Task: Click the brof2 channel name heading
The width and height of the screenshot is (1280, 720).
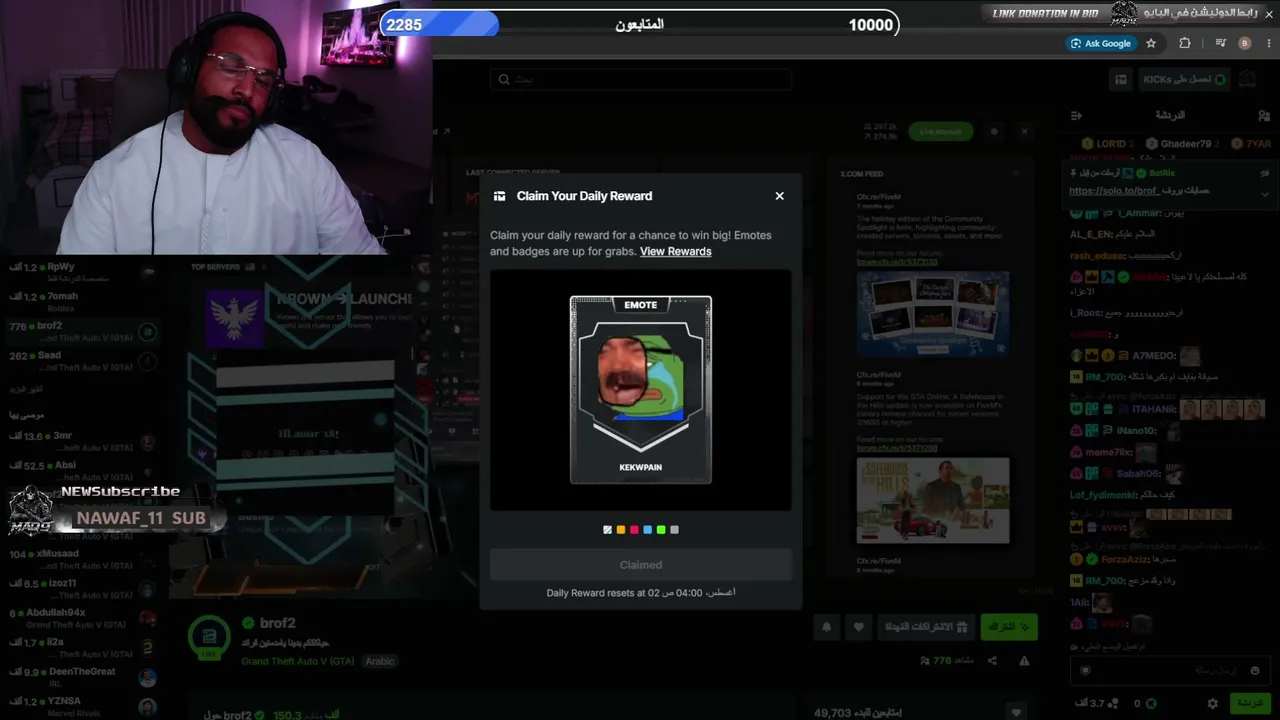Action: [277, 624]
